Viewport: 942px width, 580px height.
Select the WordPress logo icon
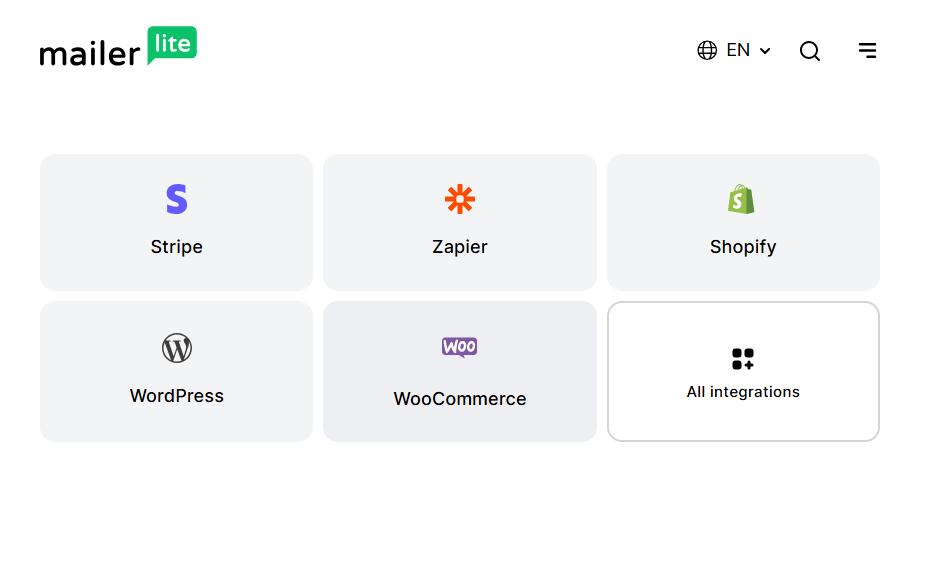[176, 349]
